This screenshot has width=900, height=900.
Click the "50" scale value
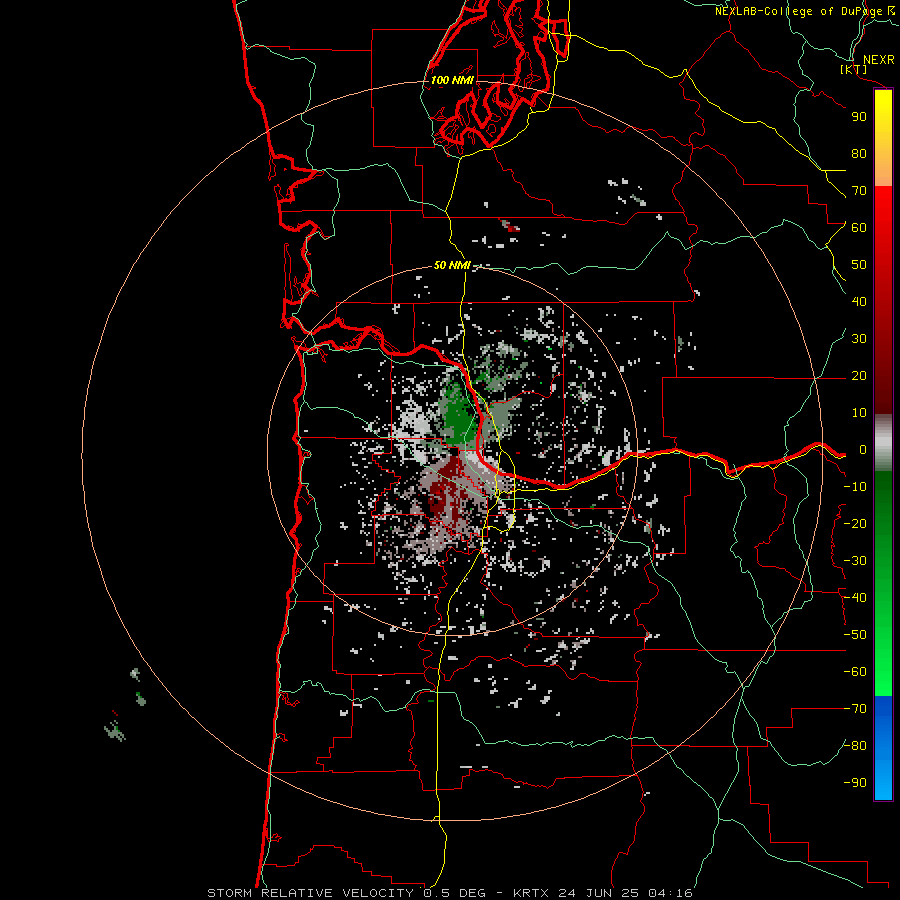tap(859, 265)
